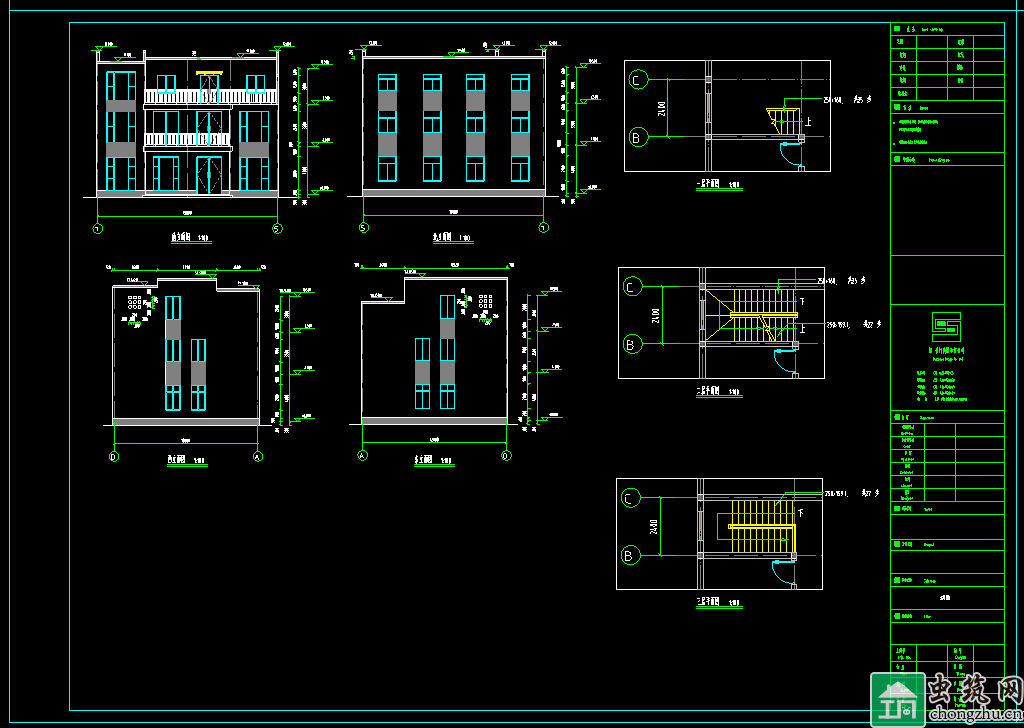Select axis bubble A at east elevation's left
This screenshot has width=1024, height=728.
tap(363, 455)
